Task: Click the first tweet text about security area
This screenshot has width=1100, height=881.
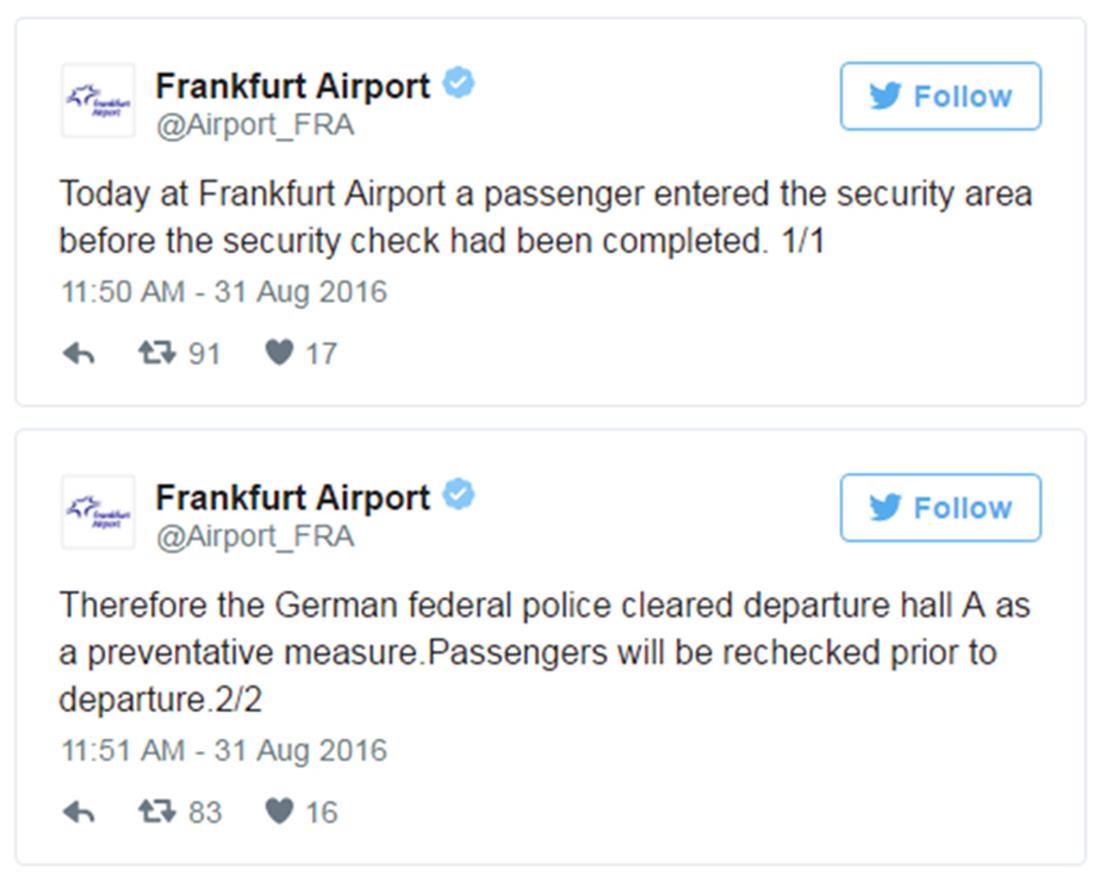Action: click(x=544, y=217)
